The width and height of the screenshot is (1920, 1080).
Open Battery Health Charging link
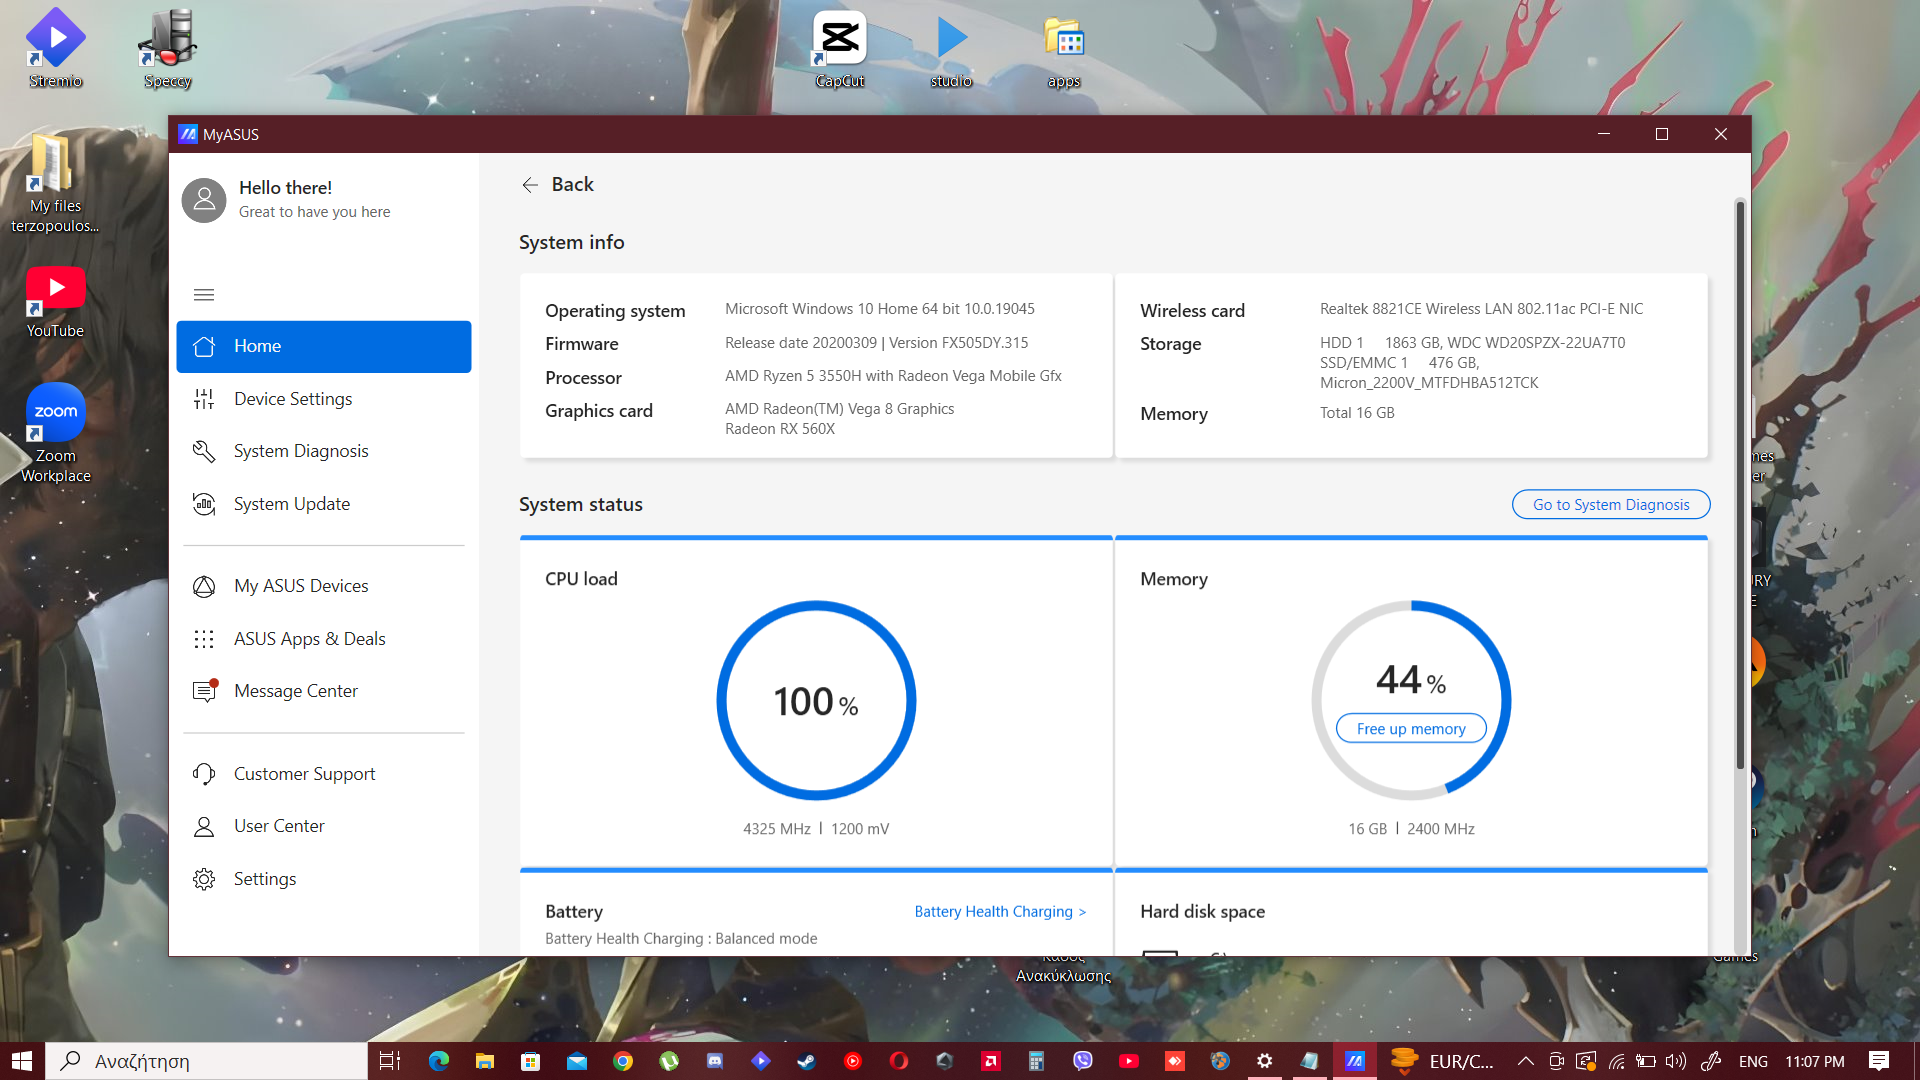coord(1000,911)
